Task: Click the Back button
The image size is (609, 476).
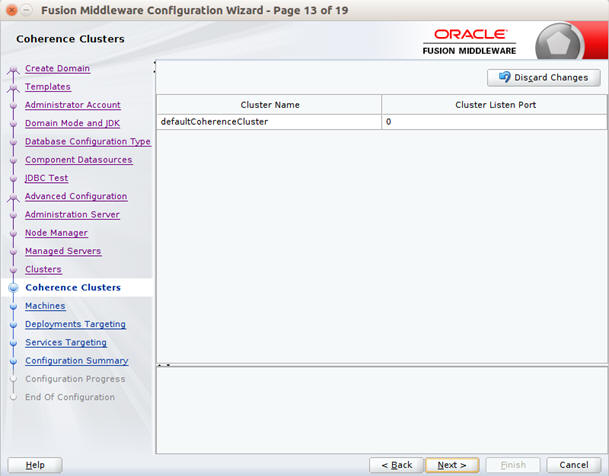Action: (396, 465)
